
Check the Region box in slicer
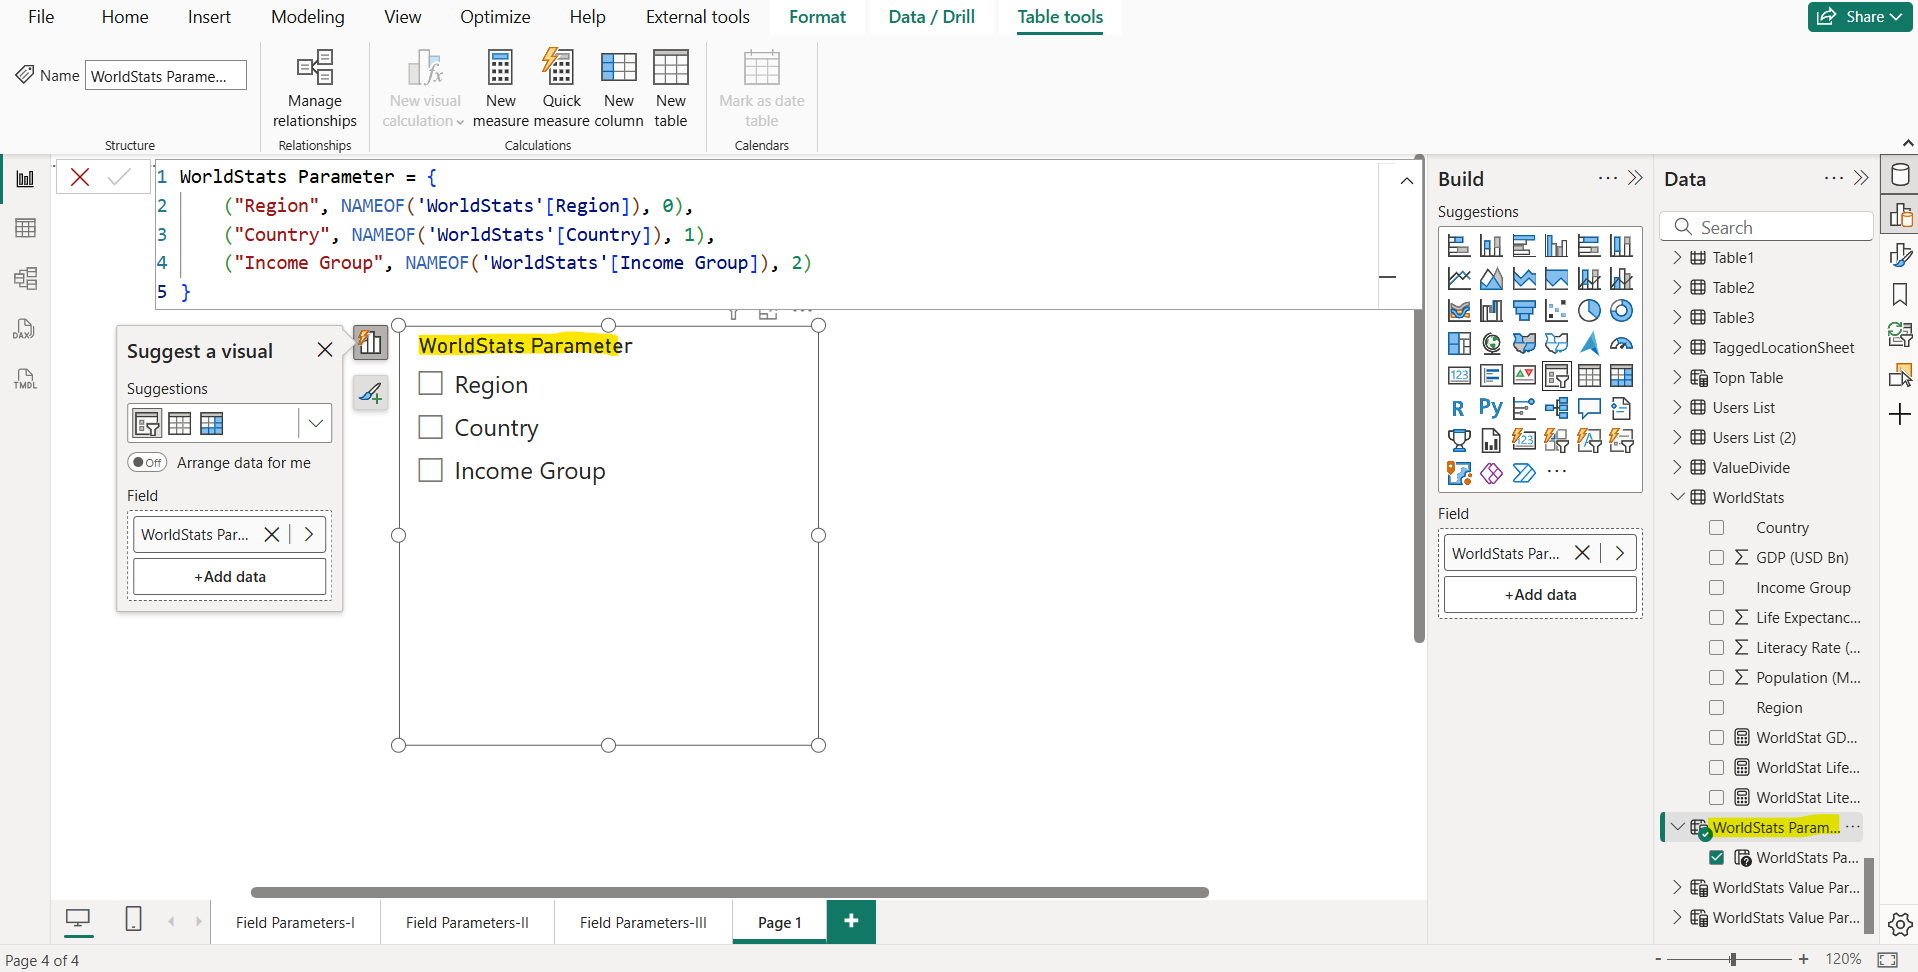[x=430, y=384]
